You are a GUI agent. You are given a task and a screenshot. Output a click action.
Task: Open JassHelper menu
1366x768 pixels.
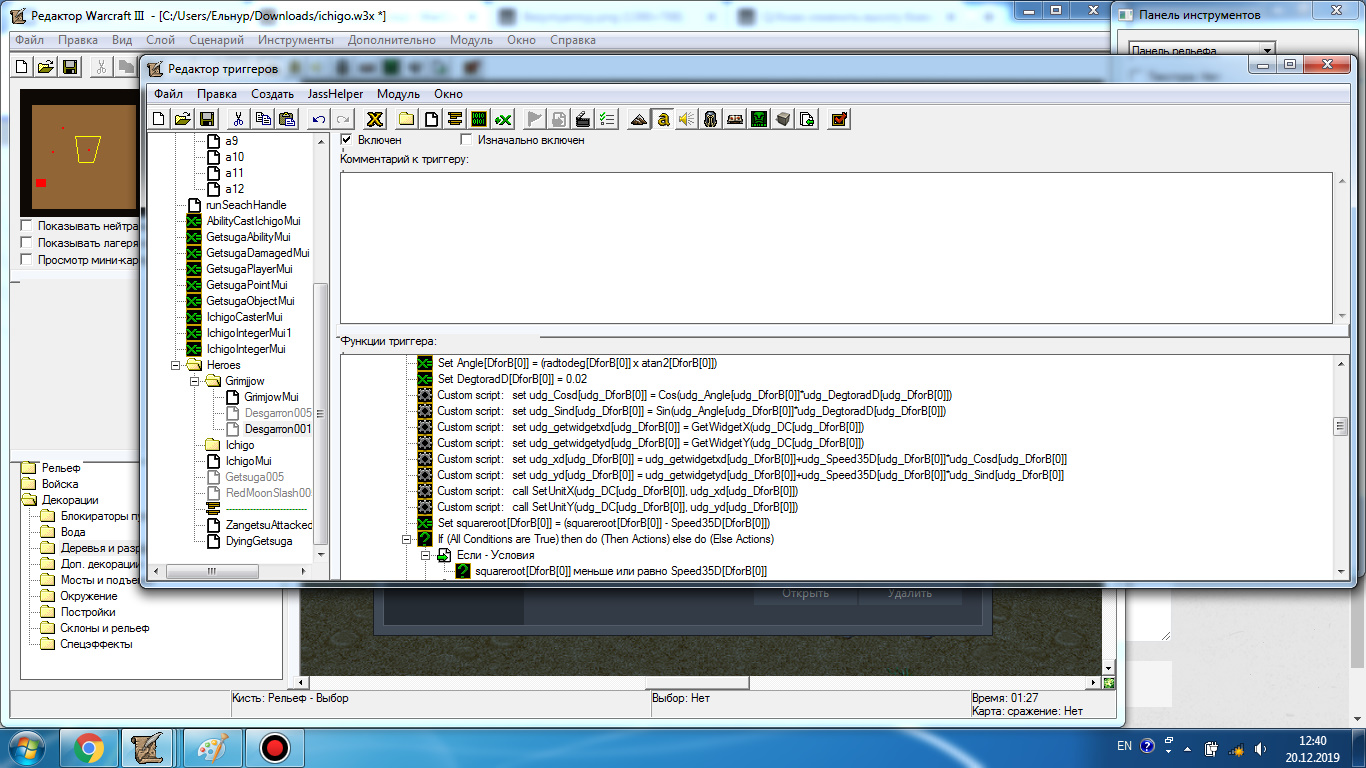coord(335,94)
